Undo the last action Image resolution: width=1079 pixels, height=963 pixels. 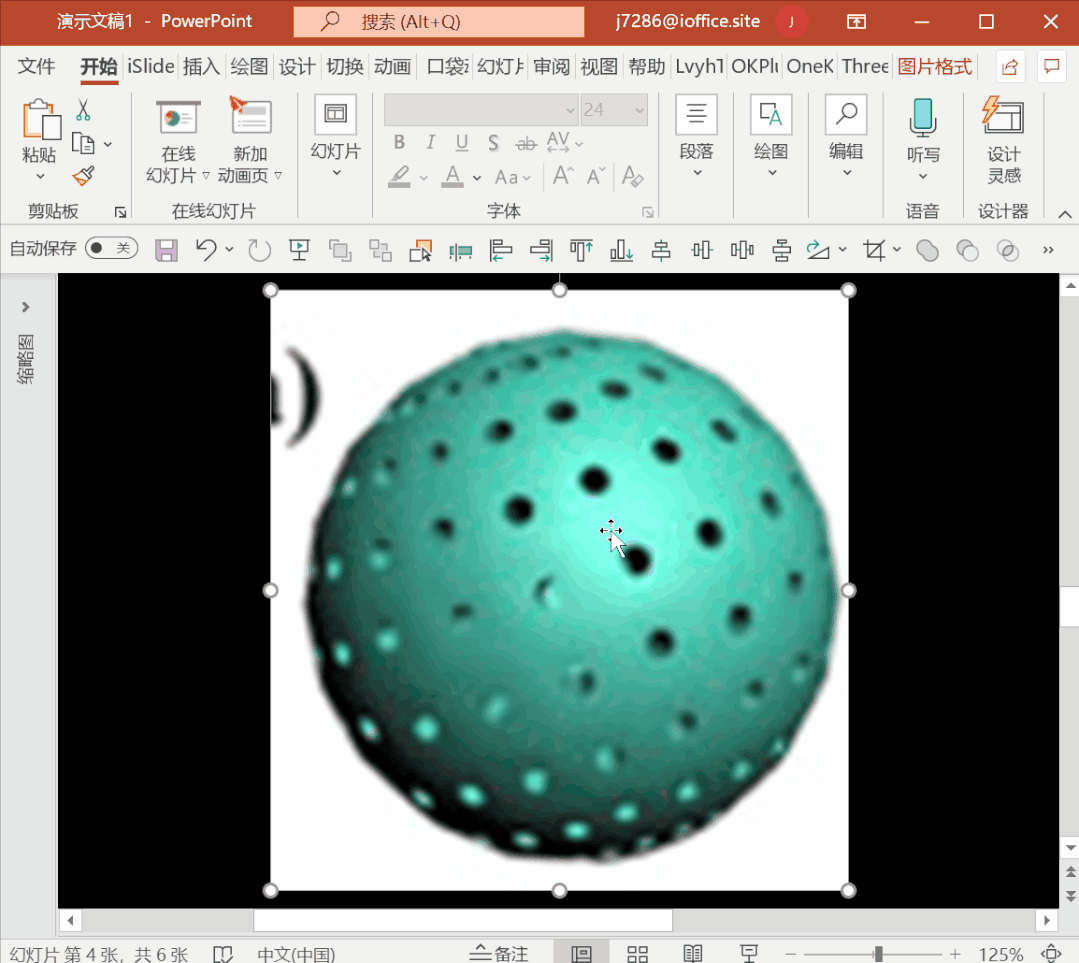pyautogui.click(x=205, y=249)
